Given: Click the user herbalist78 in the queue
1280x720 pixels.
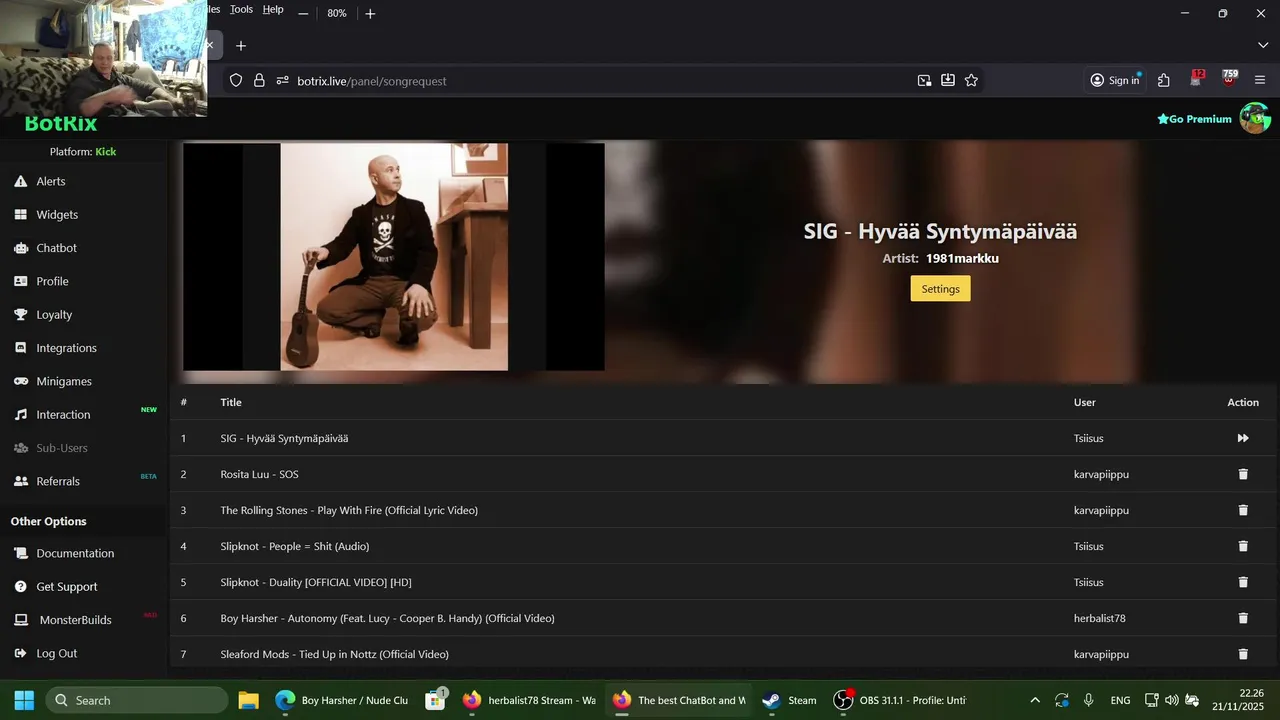Looking at the screenshot, I should pyautogui.click(x=1100, y=618).
